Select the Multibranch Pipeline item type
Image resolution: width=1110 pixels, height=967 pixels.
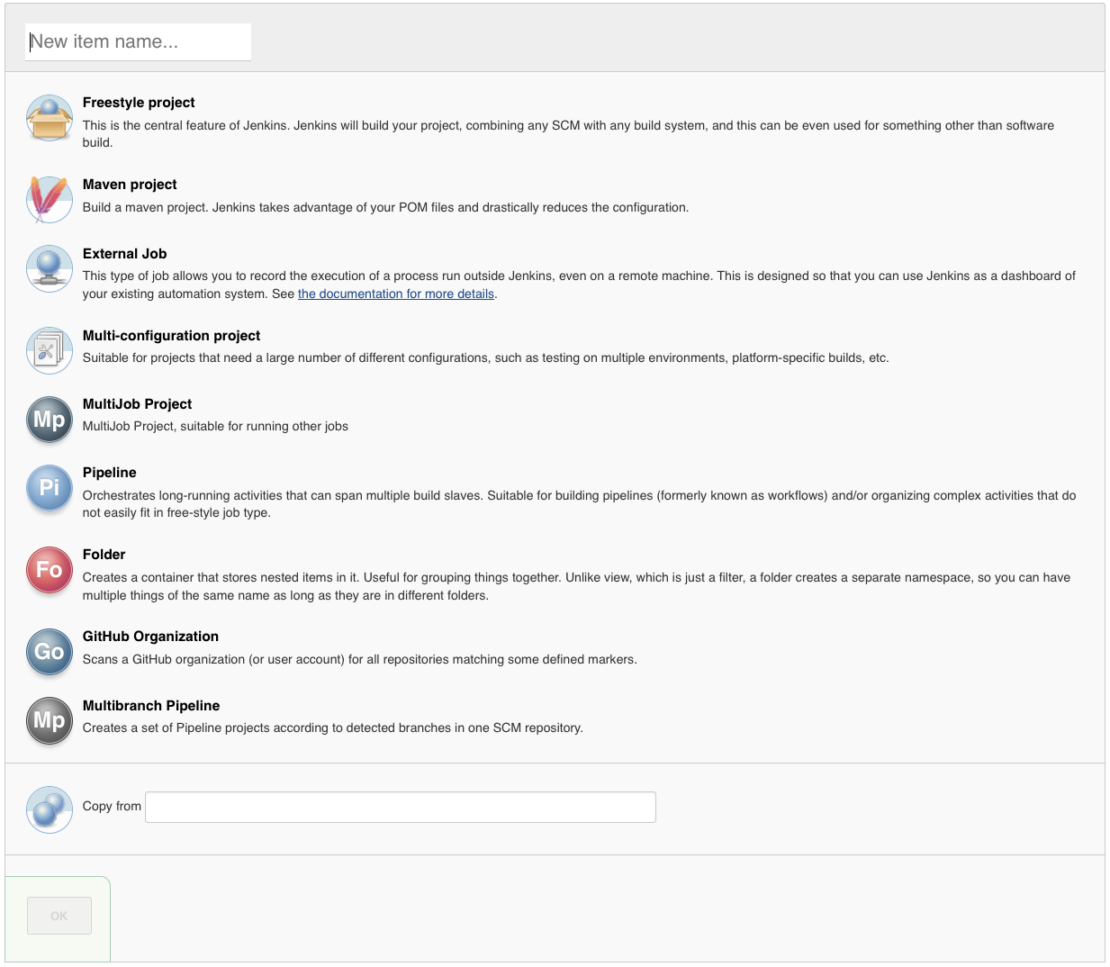[151, 705]
